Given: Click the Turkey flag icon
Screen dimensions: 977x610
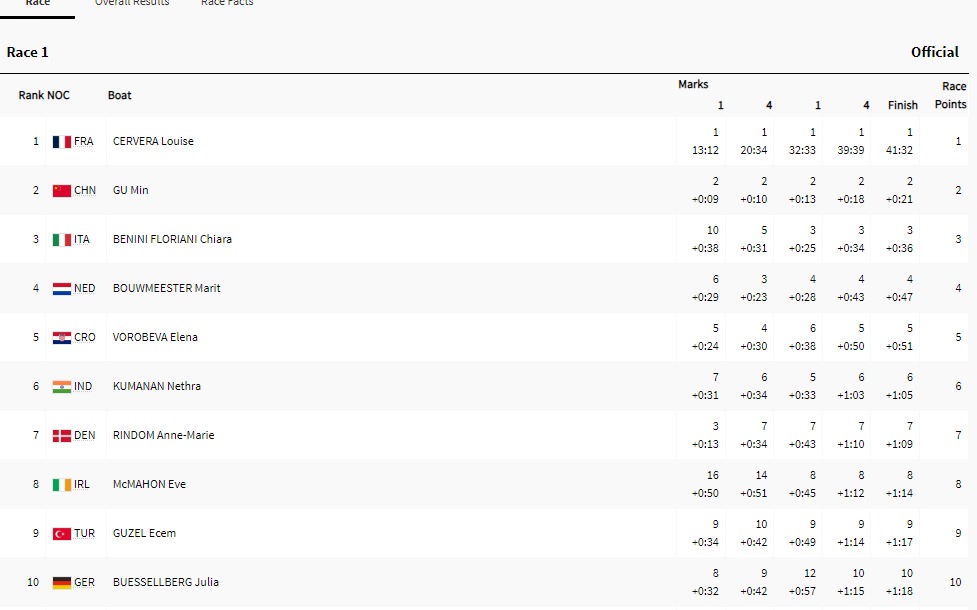Looking at the screenshot, I should 62,534.
